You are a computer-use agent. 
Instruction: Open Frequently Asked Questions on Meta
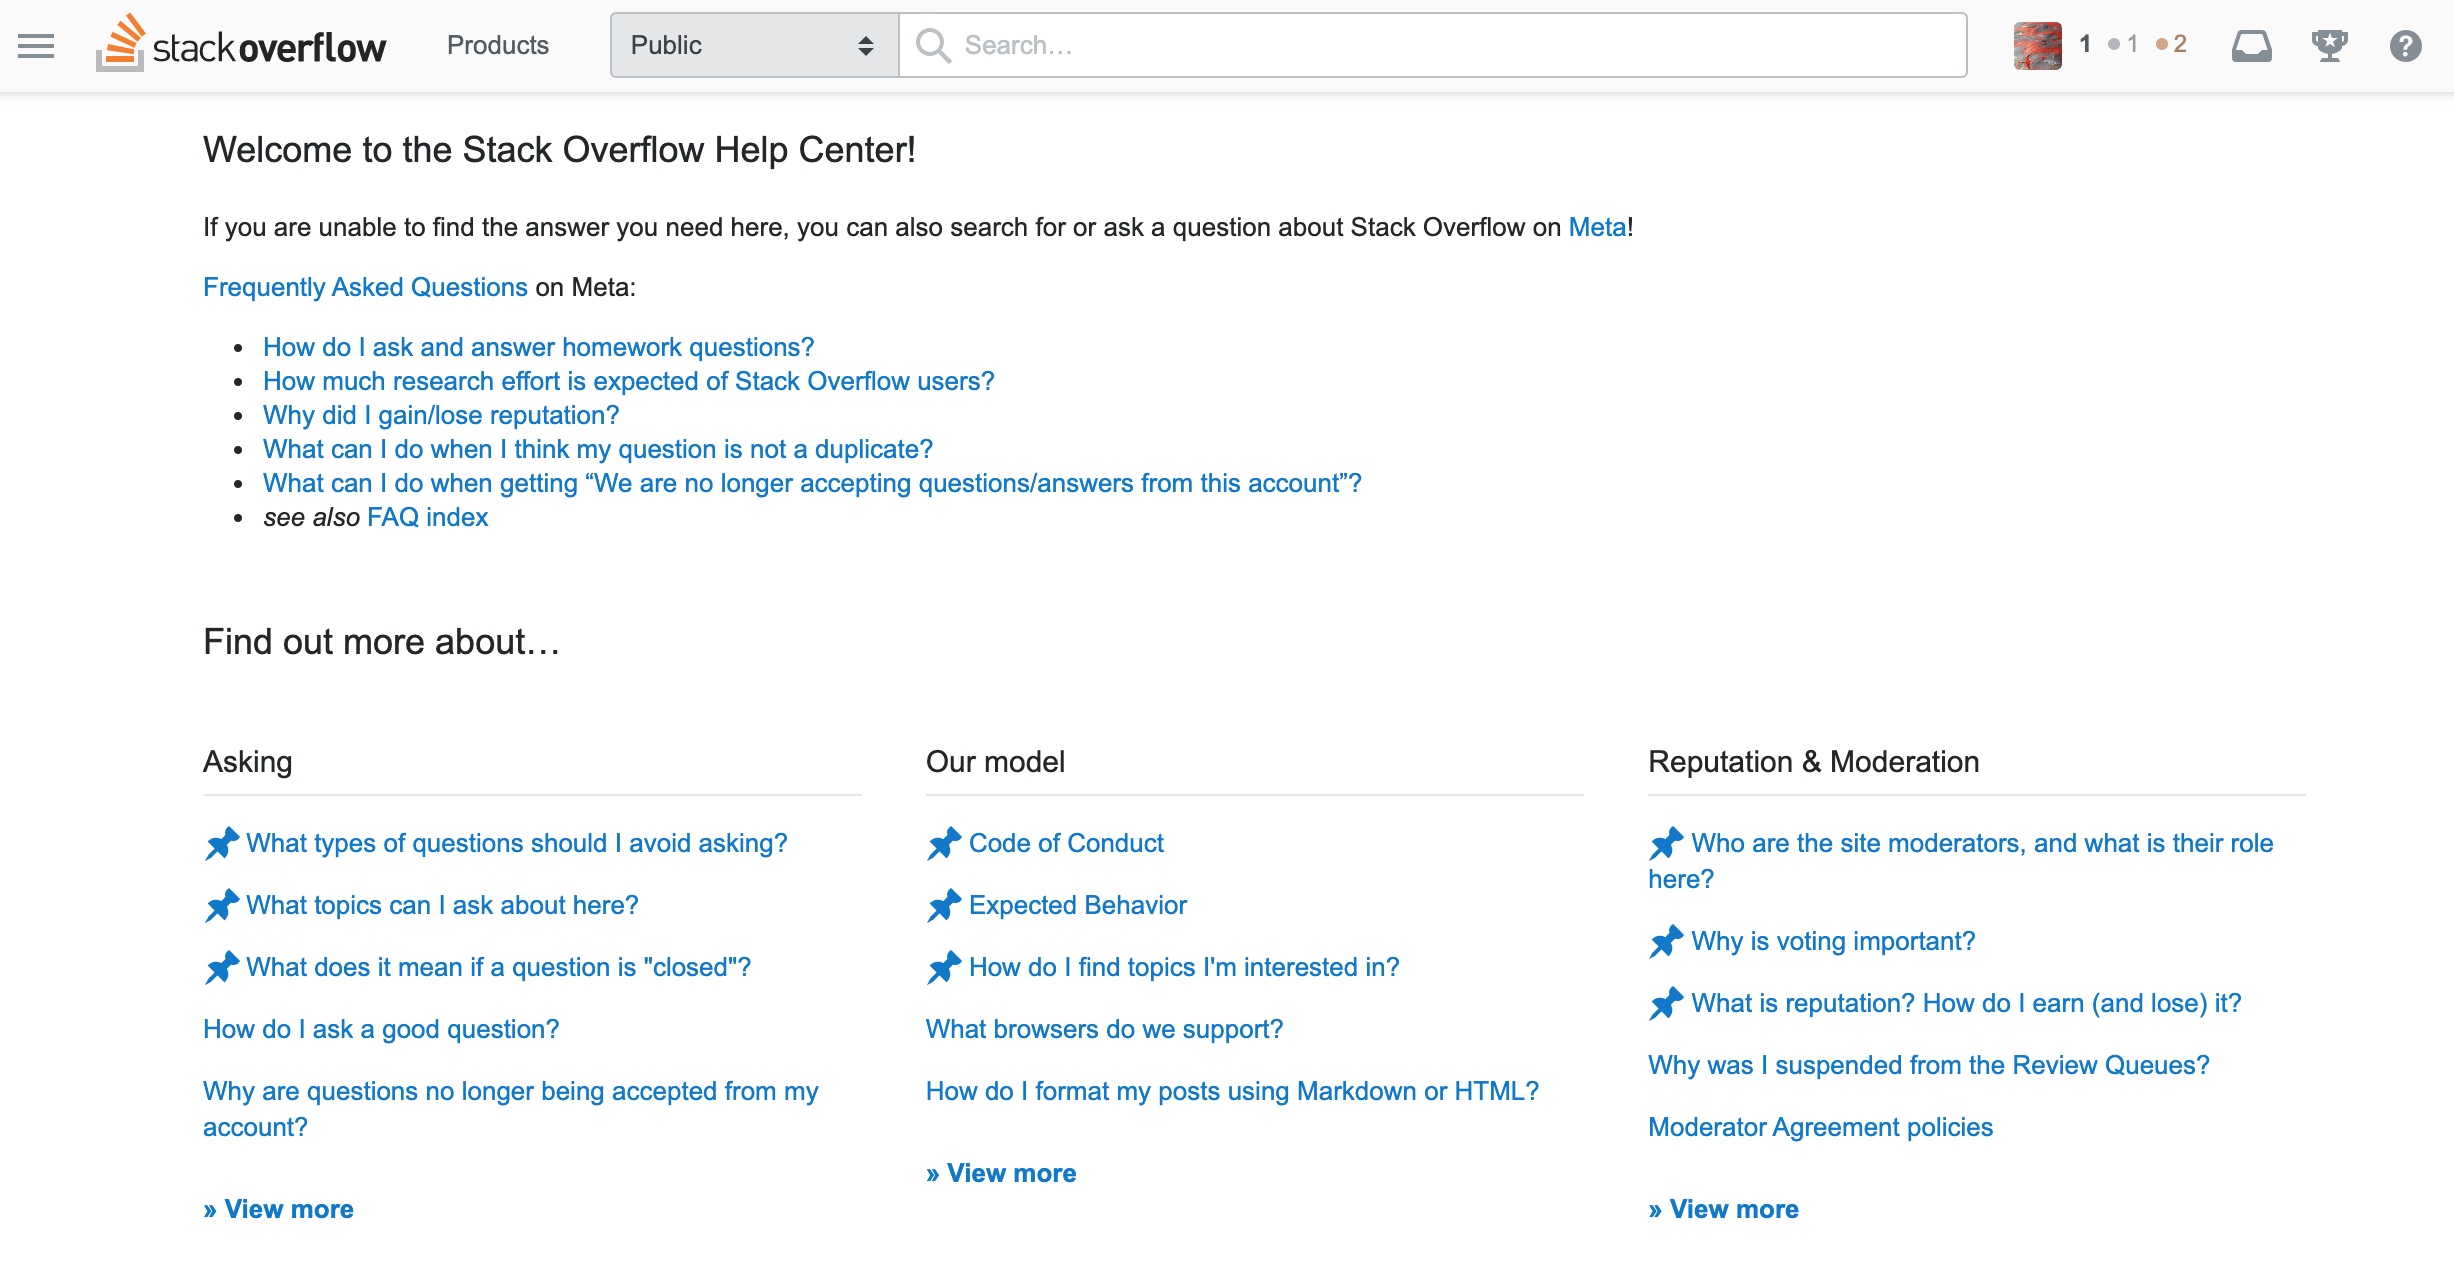[365, 287]
